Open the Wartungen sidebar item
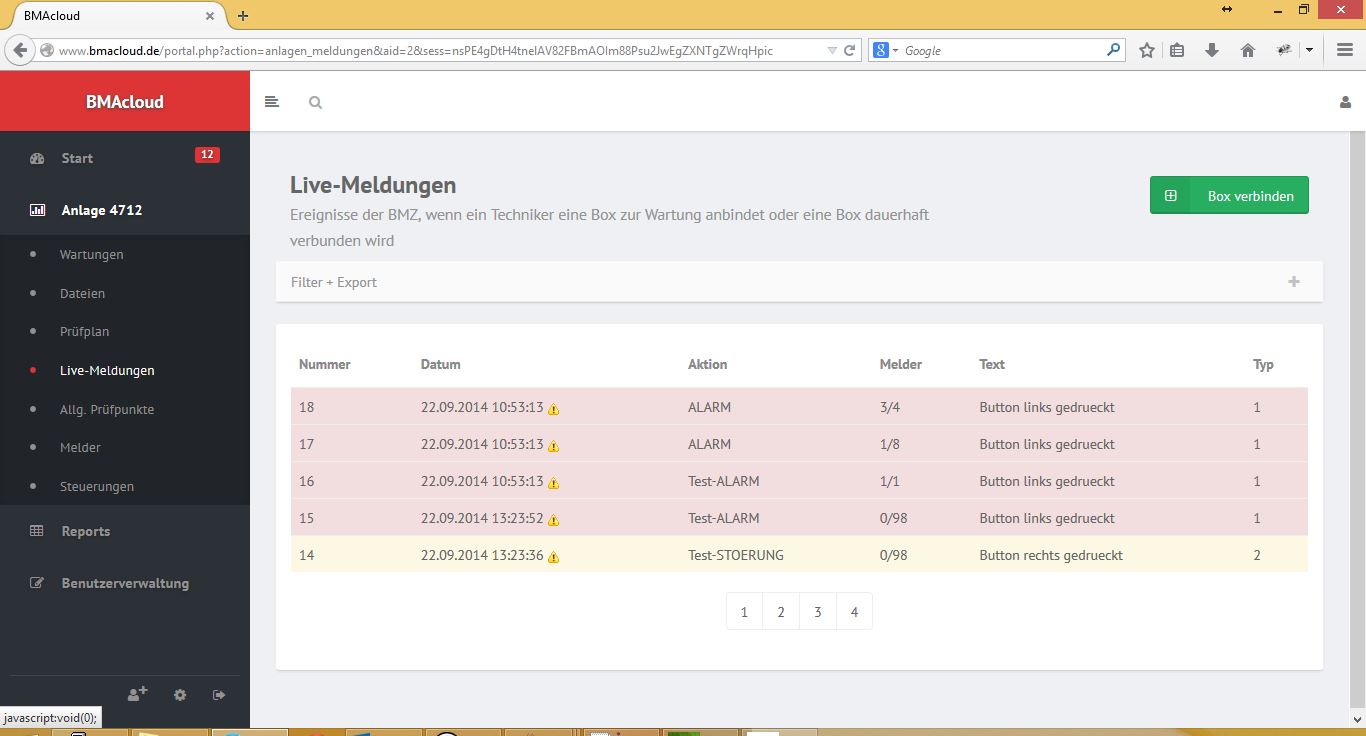Screen dimensions: 1366x736 (x=91, y=254)
